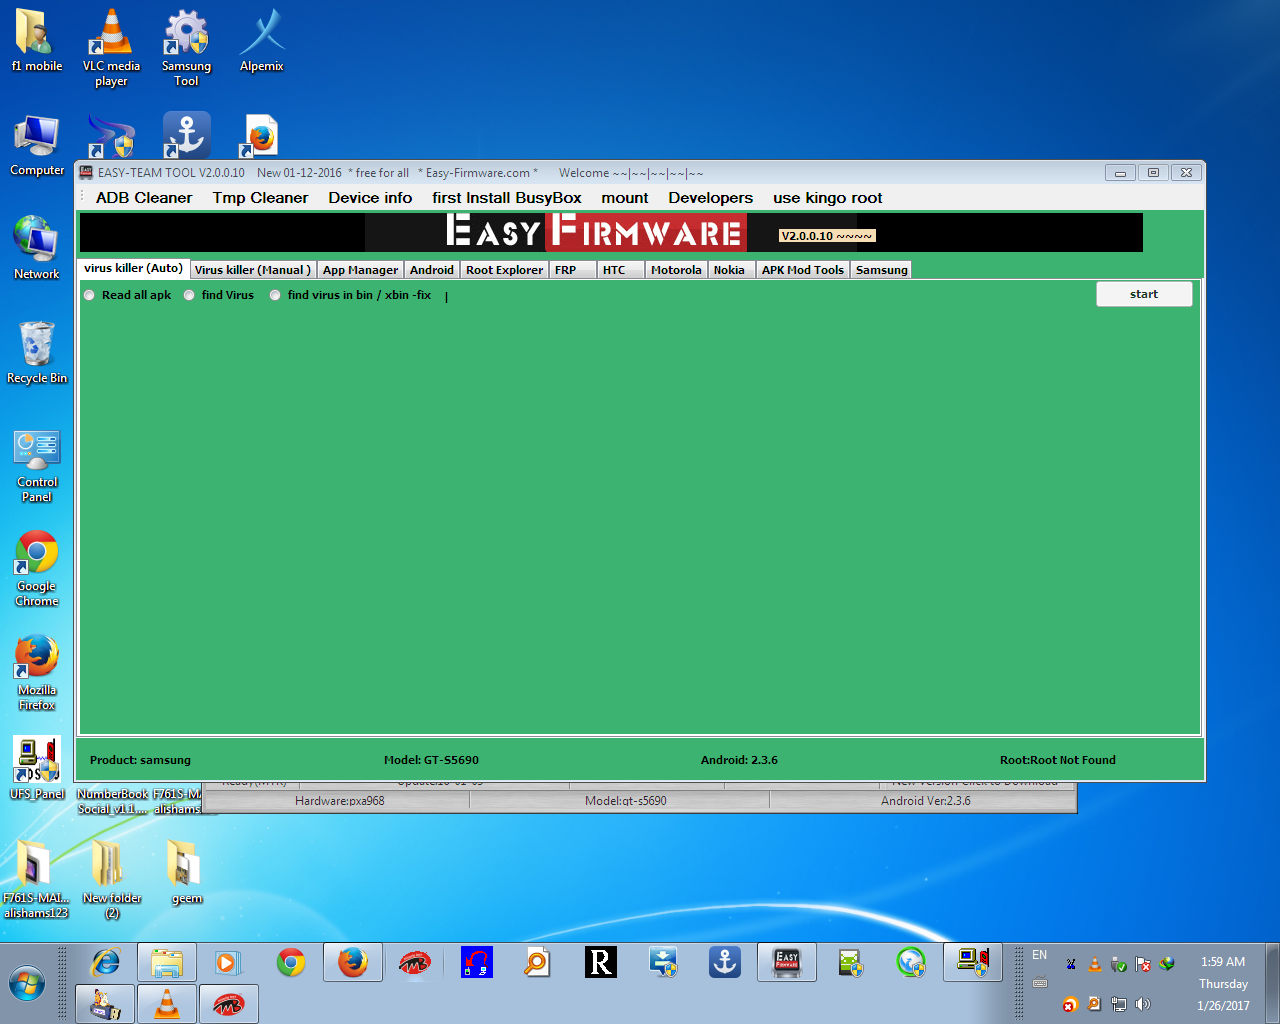This screenshot has height=1024, width=1280.
Task: Click the Chrome taskbar icon
Action: [x=291, y=963]
